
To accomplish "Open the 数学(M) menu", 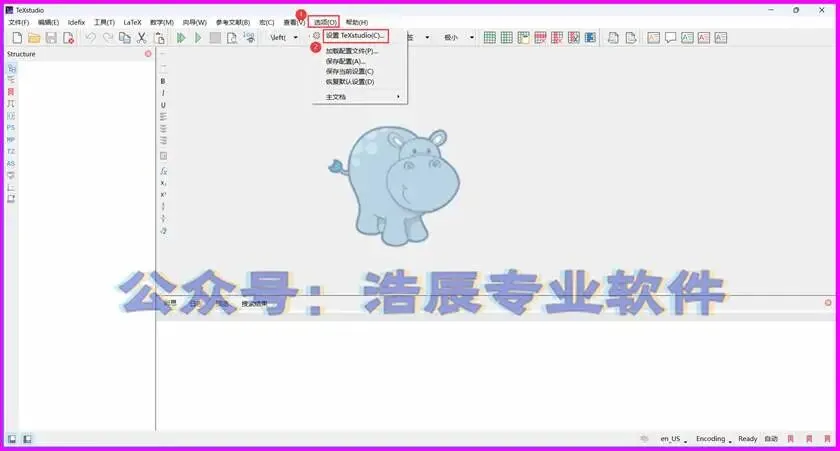I will (x=162, y=22).
